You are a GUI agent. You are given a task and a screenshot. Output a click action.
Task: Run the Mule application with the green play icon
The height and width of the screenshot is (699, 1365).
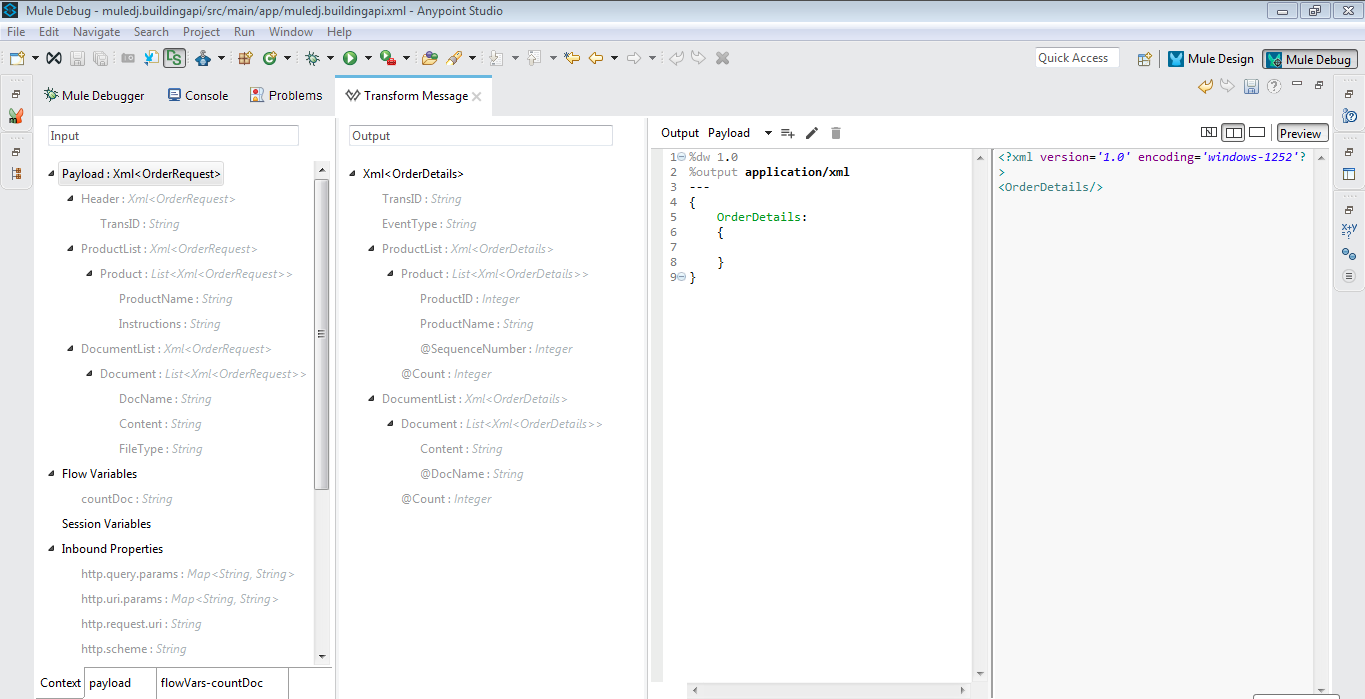(351, 57)
